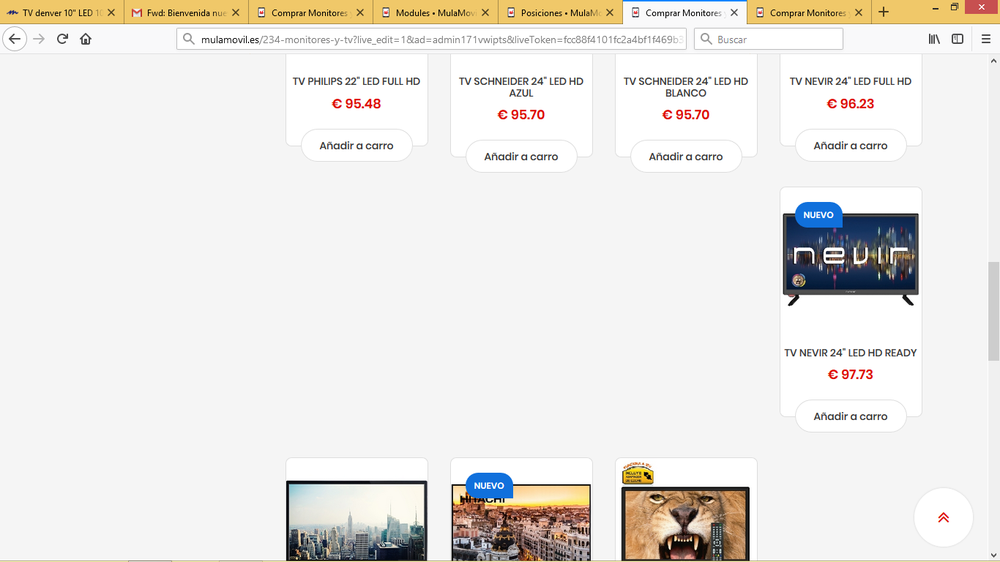Click the NUEVO badge on Hitachi TV
1000x562 pixels.
(x=489, y=485)
